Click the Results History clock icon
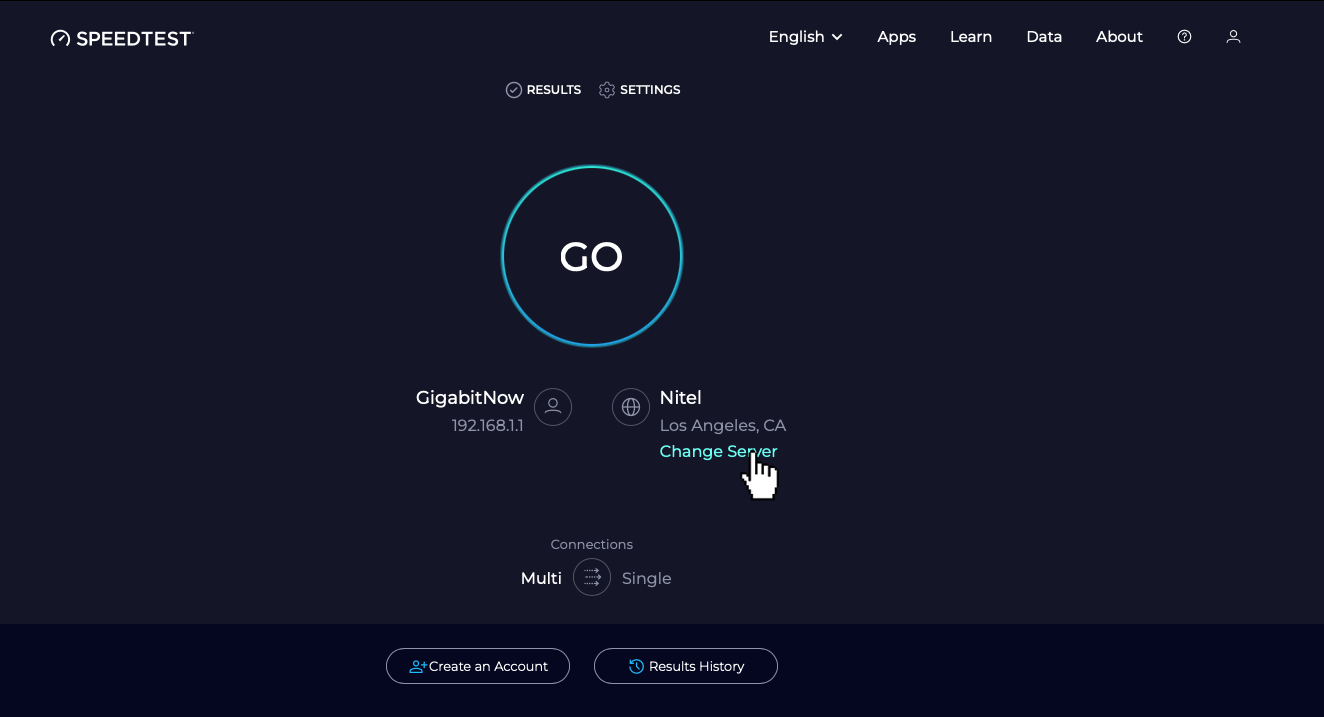 pos(636,666)
